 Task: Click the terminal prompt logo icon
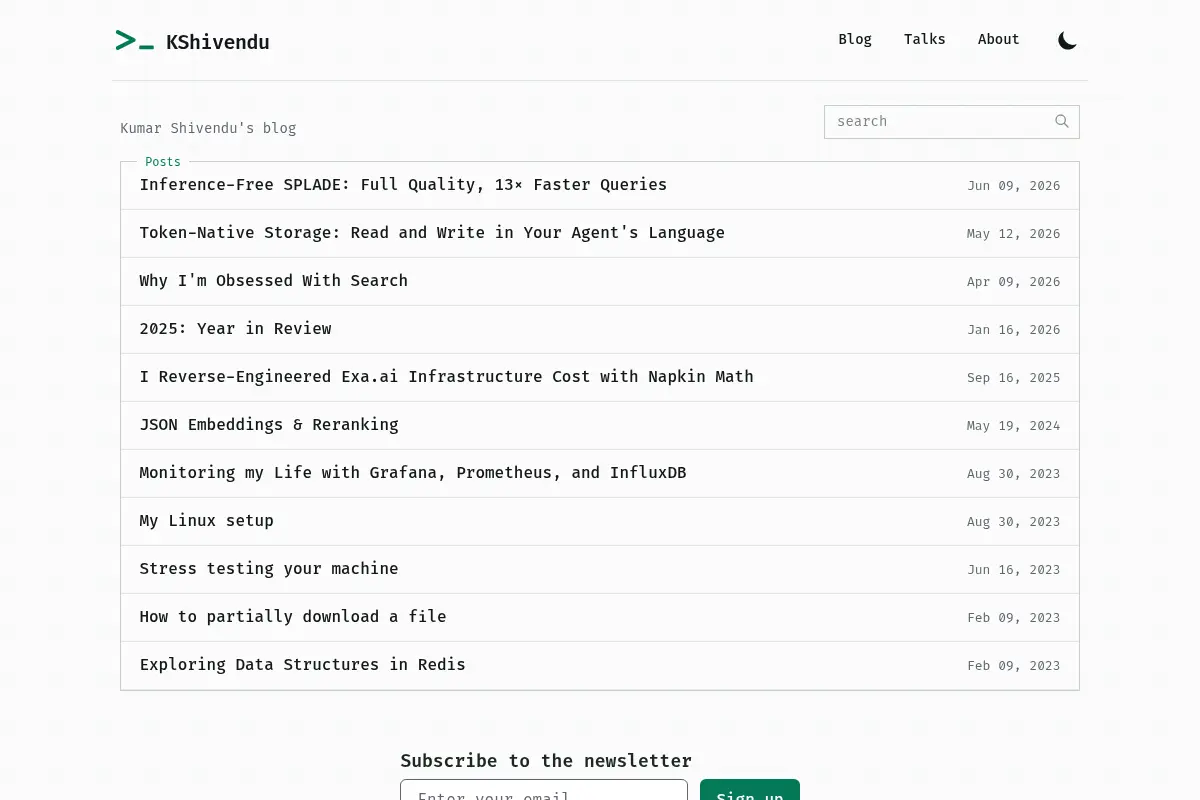[135, 41]
